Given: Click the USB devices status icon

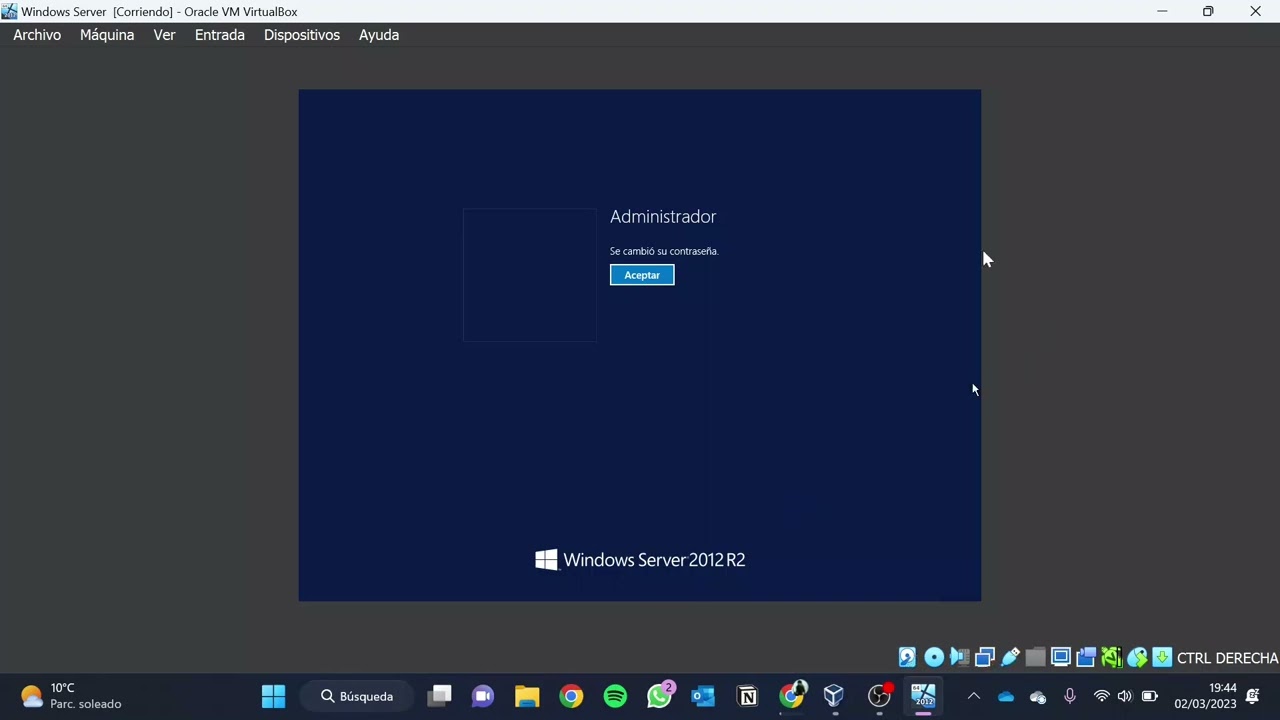Looking at the screenshot, I should (x=1010, y=657).
